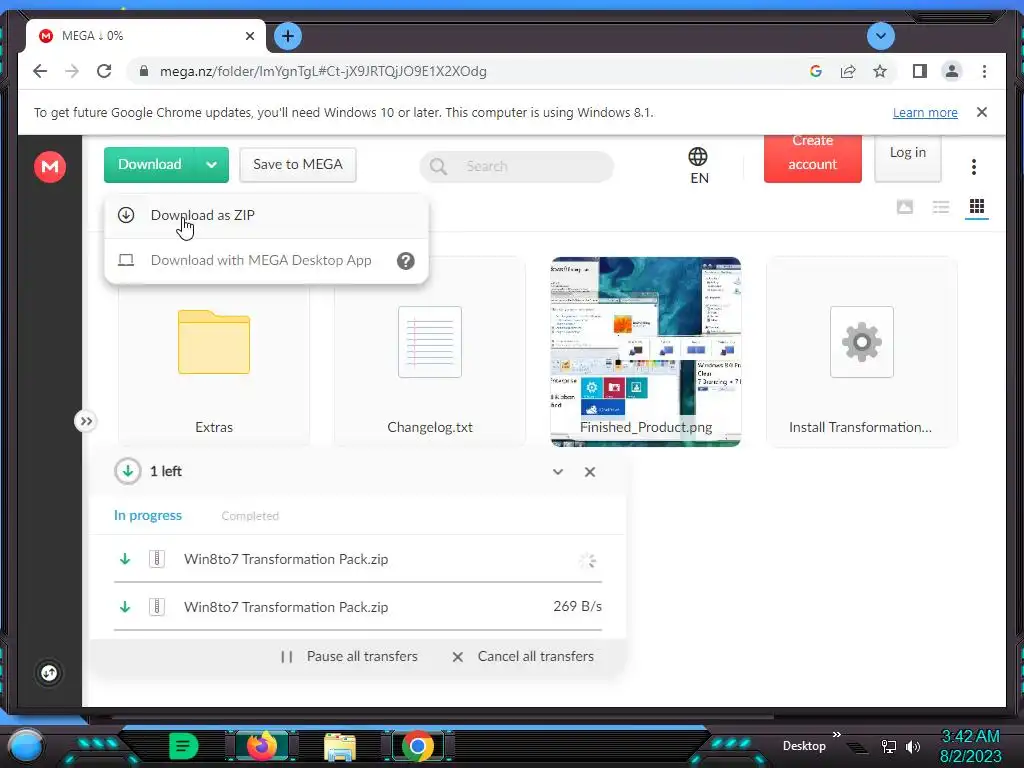The height and width of the screenshot is (768, 1024).
Task: Switch to image gallery view icon
Action: [x=904, y=207]
